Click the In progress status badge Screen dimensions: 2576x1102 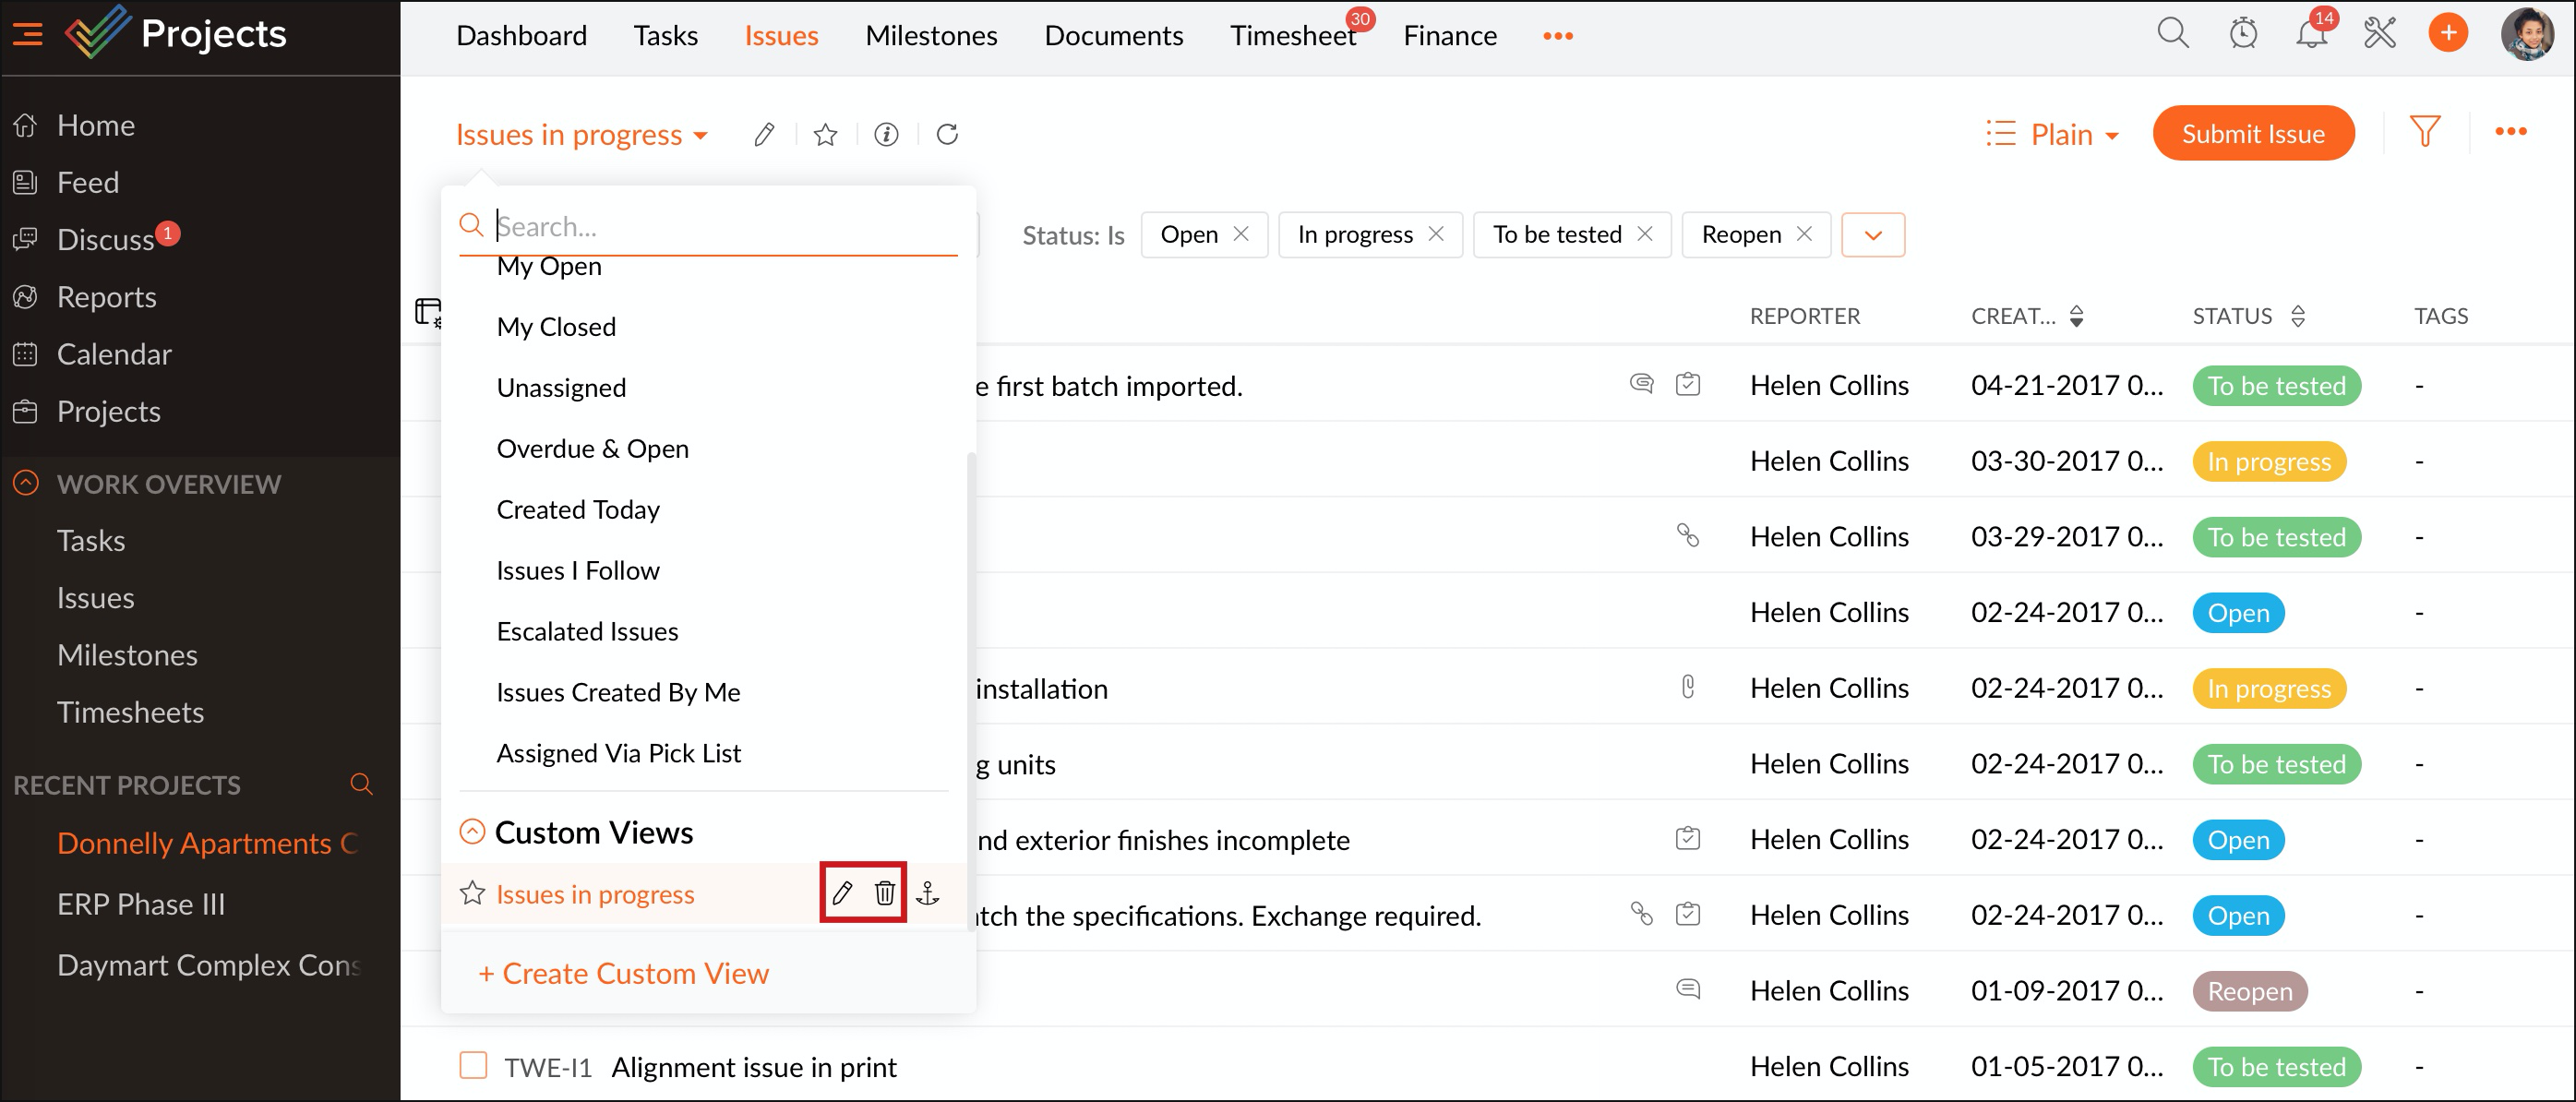click(x=2268, y=461)
